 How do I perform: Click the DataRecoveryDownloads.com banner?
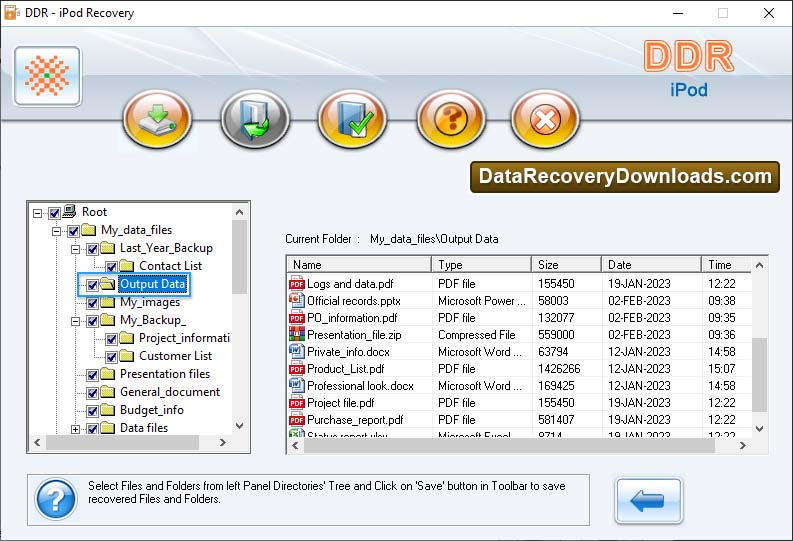(x=625, y=177)
